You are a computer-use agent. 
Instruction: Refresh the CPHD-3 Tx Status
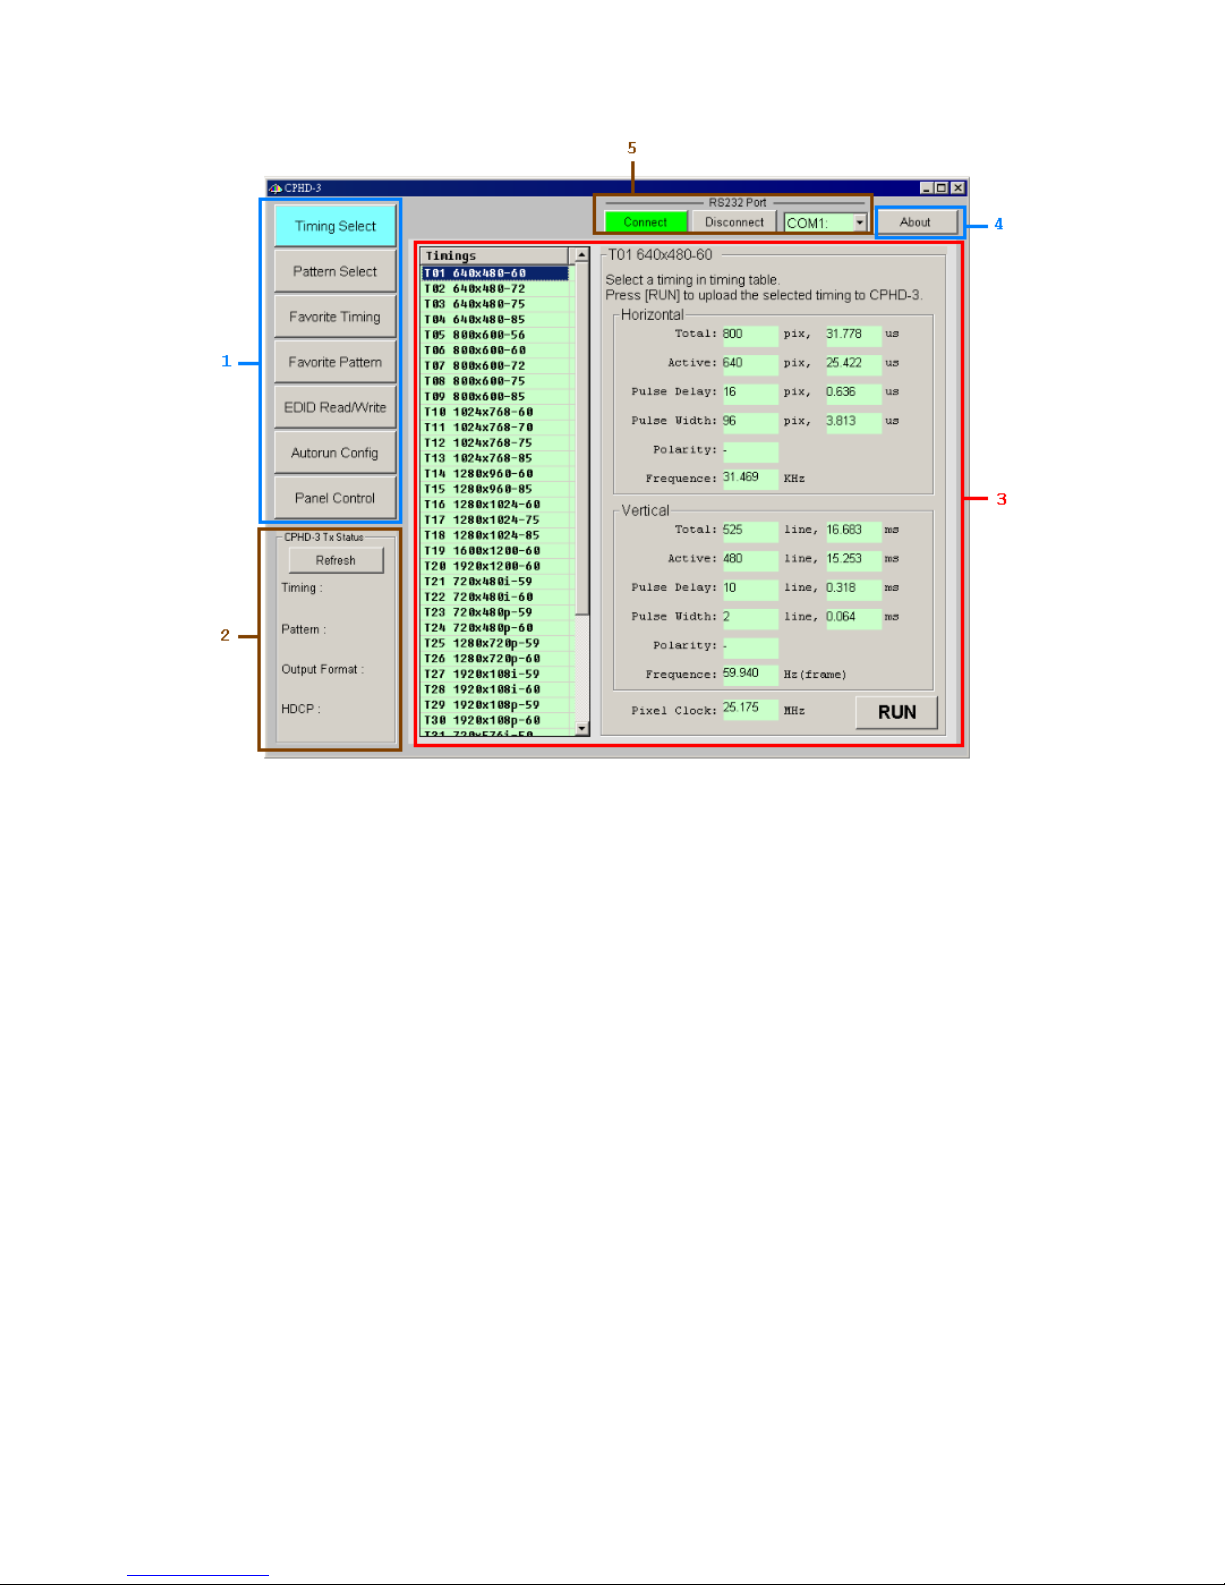(x=336, y=560)
